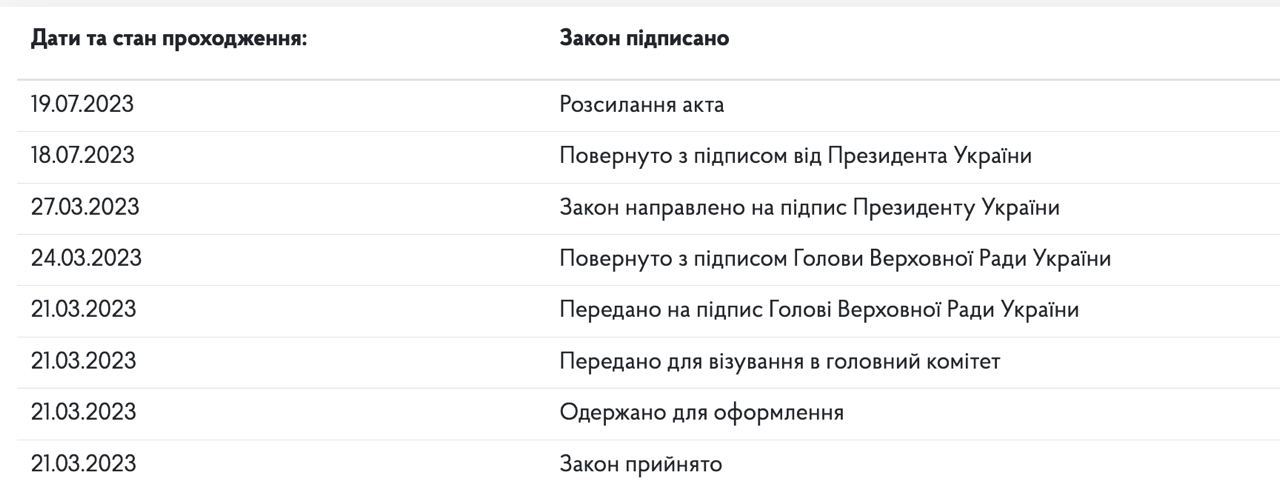Select the date 24.03.2023
The image size is (1280, 490).
(x=86, y=259)
